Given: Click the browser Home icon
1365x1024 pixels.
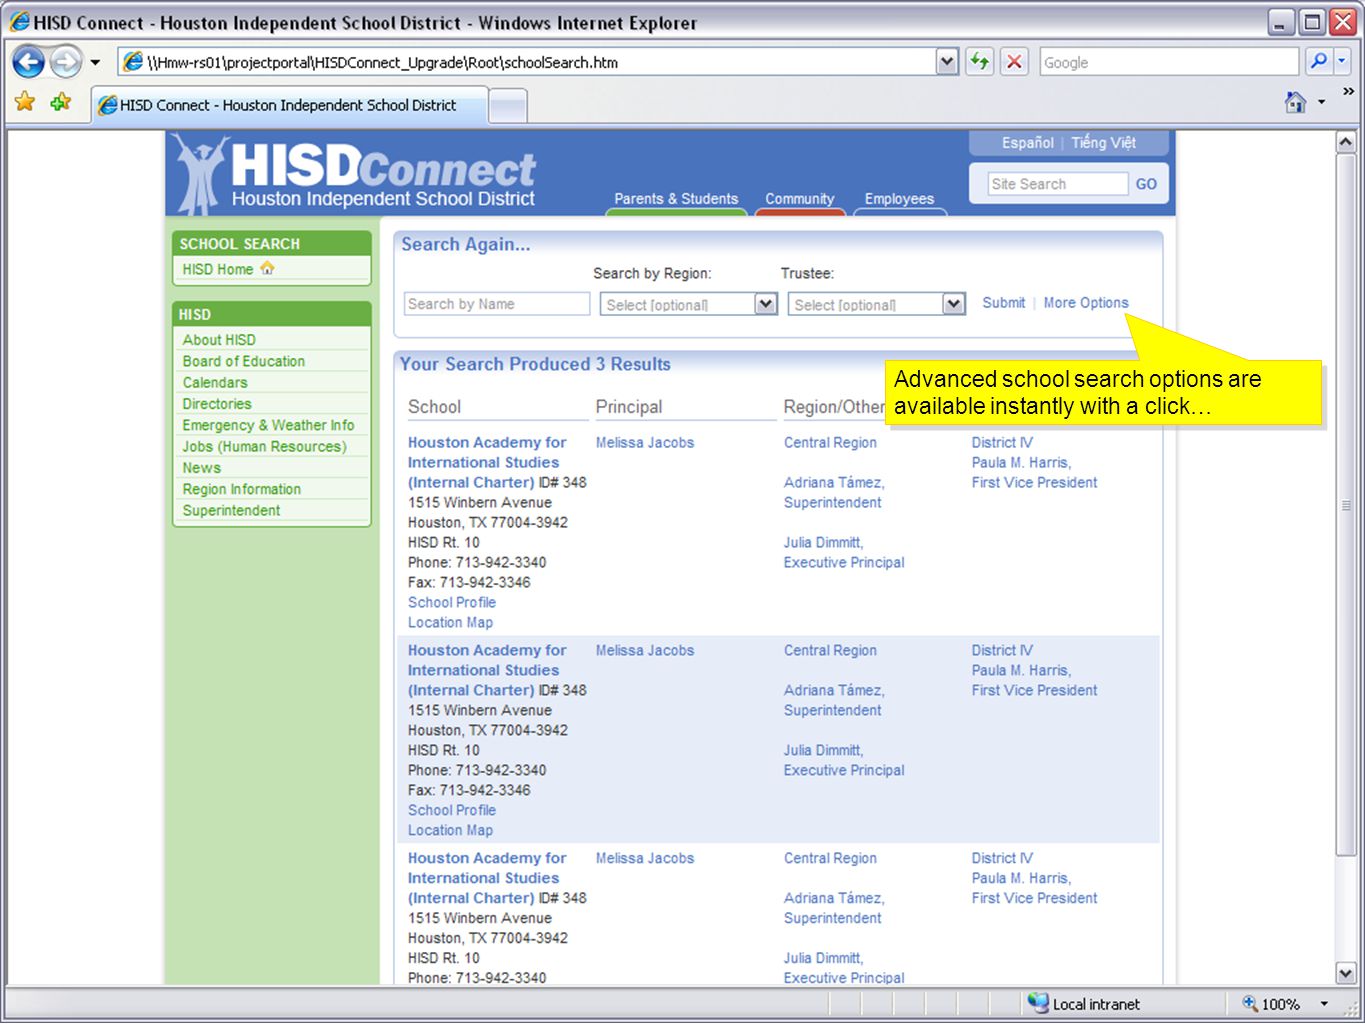Looking at the screenshot, I should click(x=1295, y=102).
